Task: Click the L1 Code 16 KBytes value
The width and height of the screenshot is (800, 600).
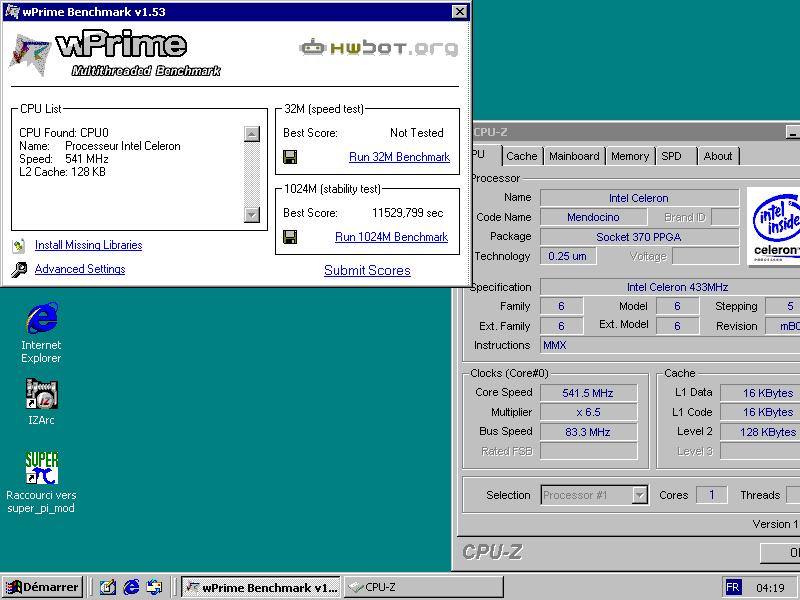Action: (760, 412)
